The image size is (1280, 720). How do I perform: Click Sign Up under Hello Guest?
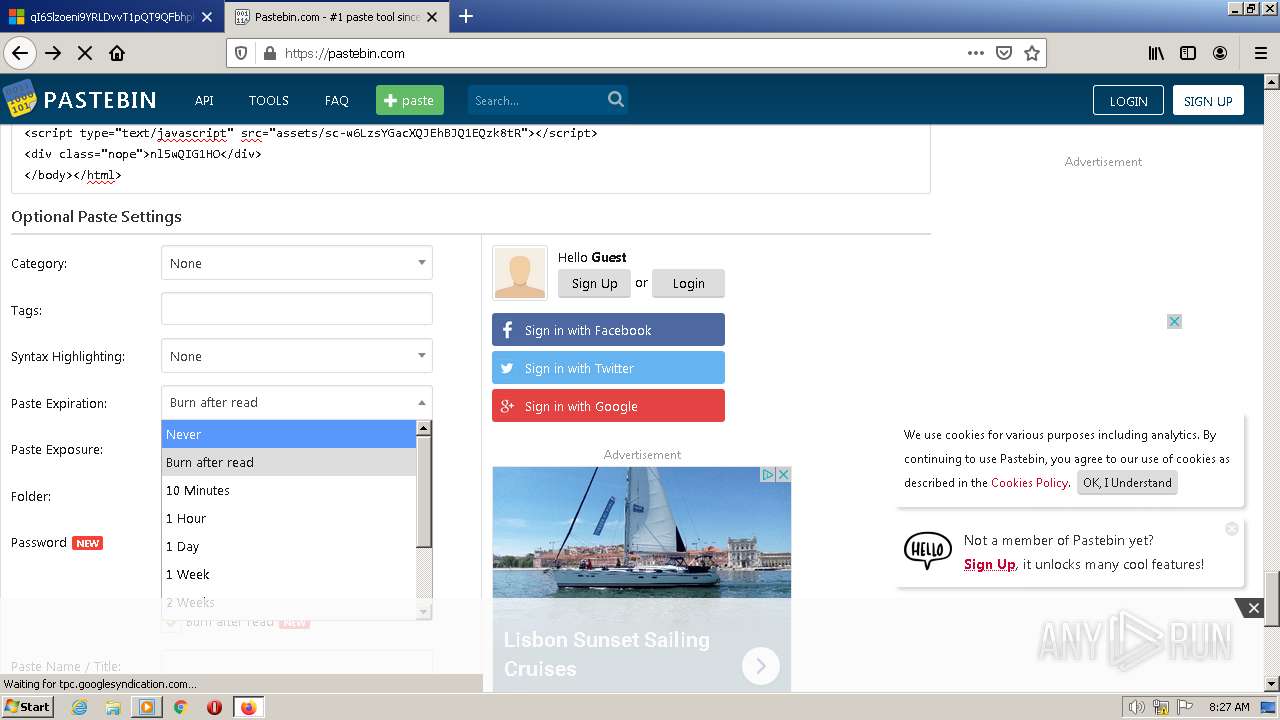tap(594, 283)
